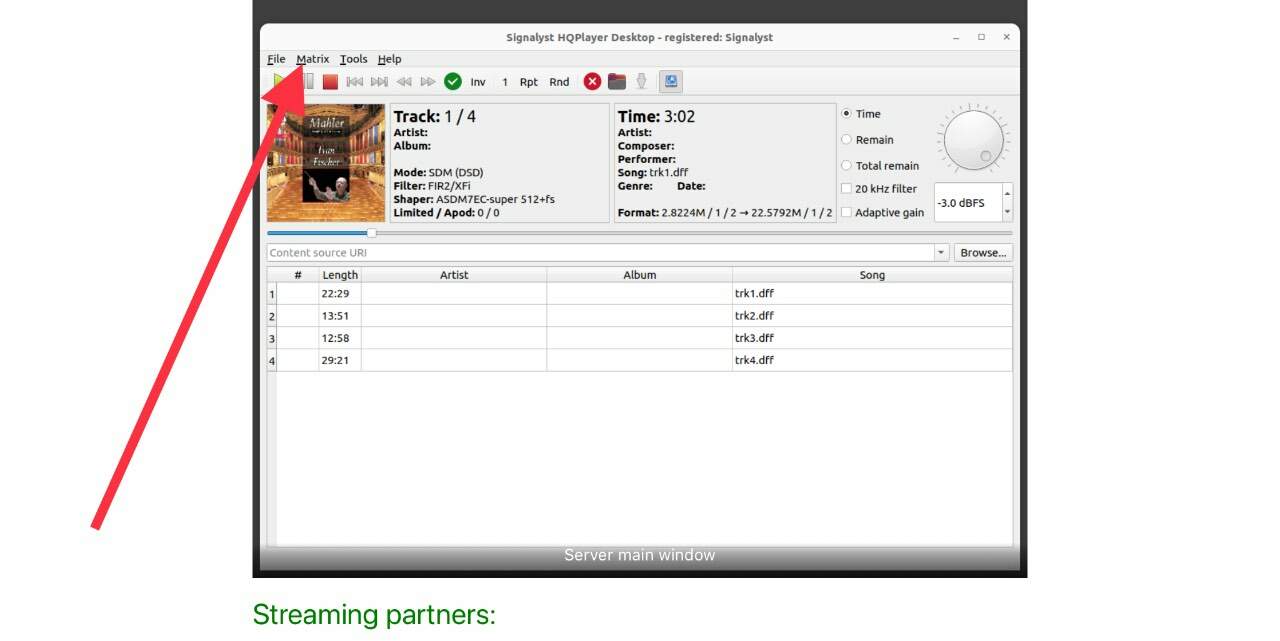The image size is (1280, 641).
Task: Click the "Server main window" caption
Action: pos(640,555)
